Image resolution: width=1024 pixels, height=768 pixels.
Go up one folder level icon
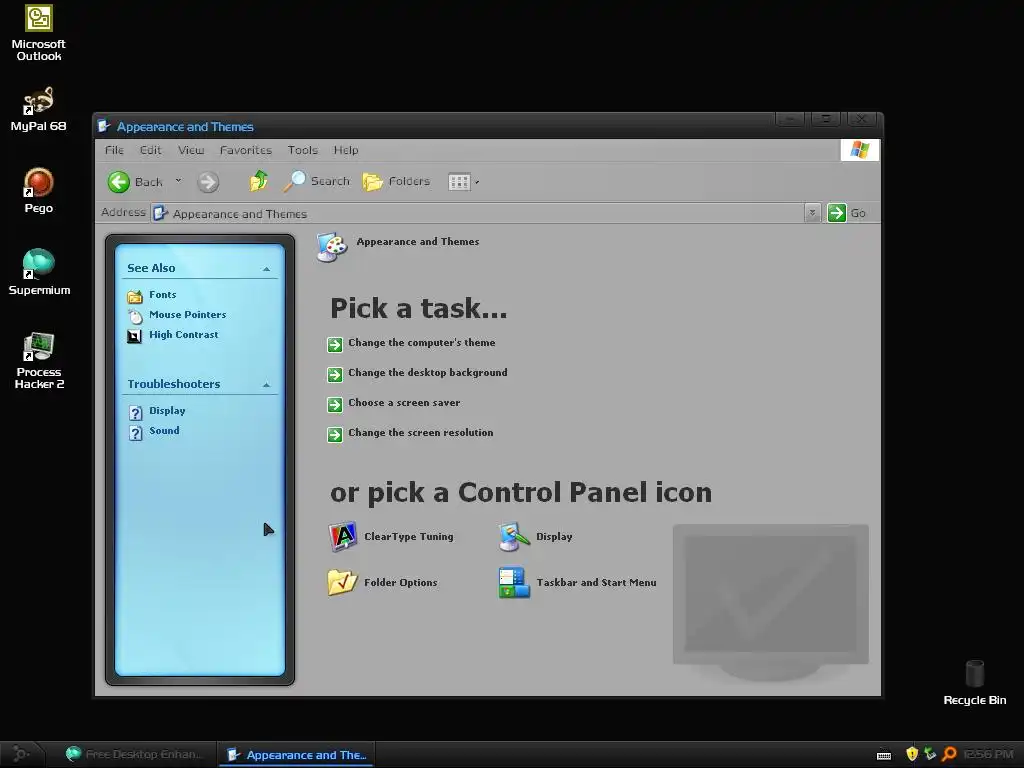pos(259,181)
